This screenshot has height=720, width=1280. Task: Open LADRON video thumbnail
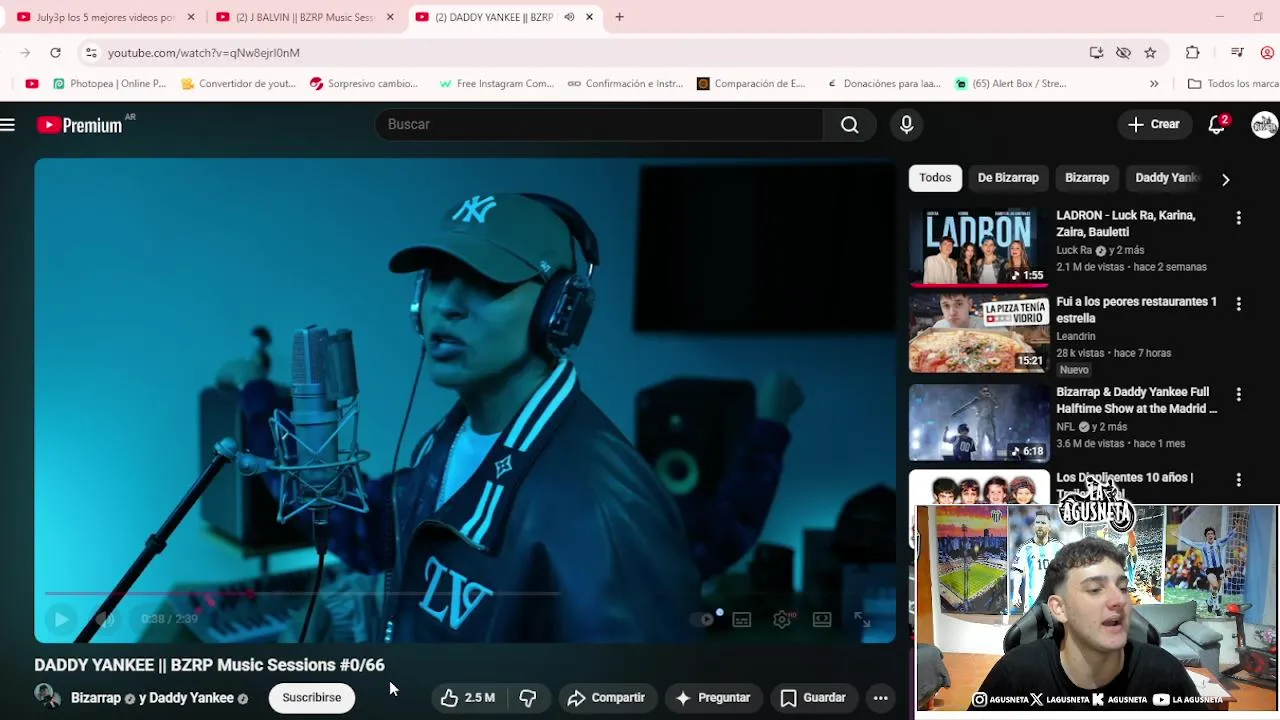coord(979,246)
